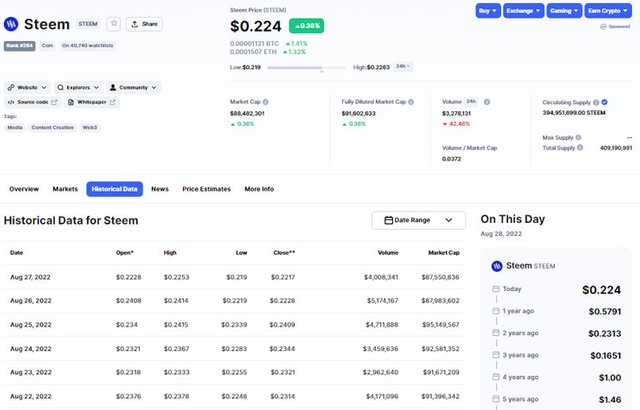Image resolution: width=640 pixels, height=410 pixels.
Task: Click the Sponsored label icon
Action: 603,27
